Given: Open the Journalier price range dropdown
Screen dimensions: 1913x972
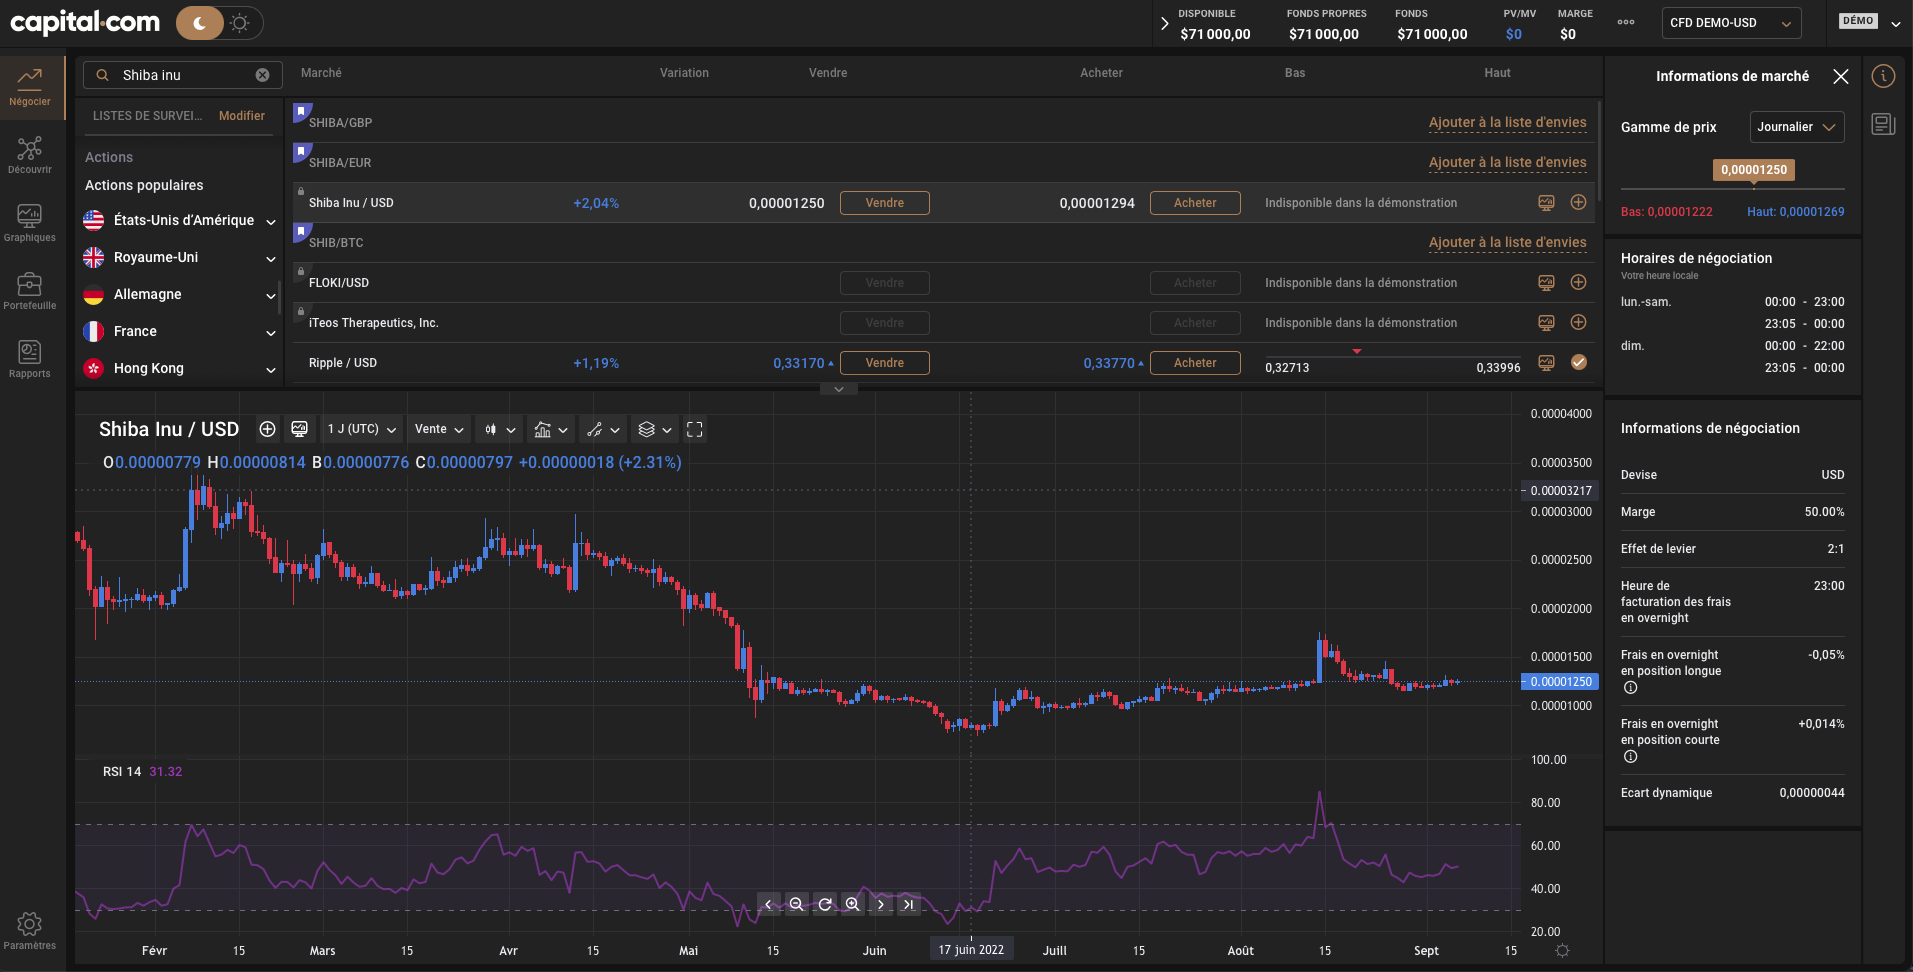Looking at the screenshot, I should [1797, 127].
